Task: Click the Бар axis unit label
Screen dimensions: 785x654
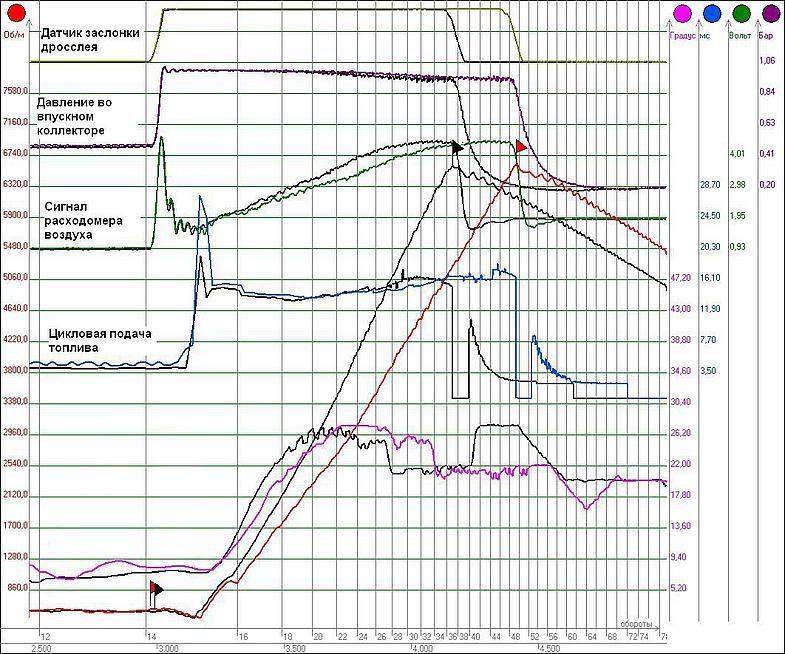Action: pyautogui.click(x=766, y=34)
